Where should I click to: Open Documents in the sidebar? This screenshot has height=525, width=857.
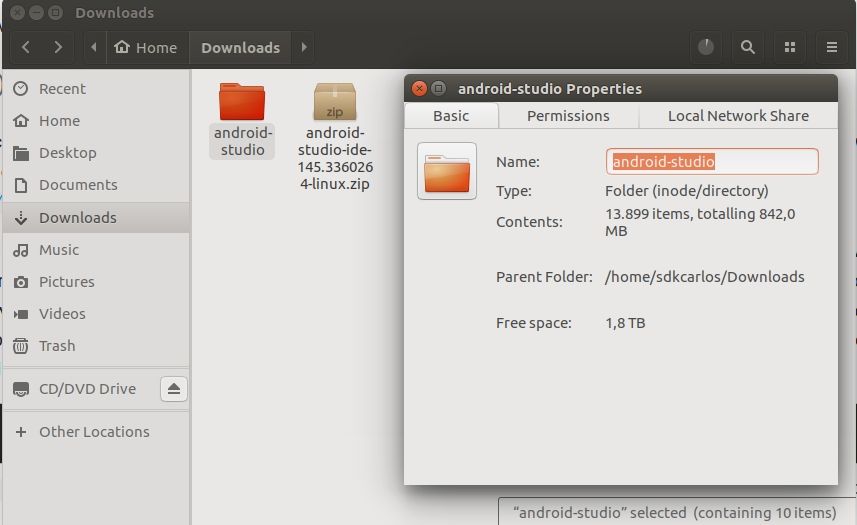pyautogui.click(x=96, y=185)
